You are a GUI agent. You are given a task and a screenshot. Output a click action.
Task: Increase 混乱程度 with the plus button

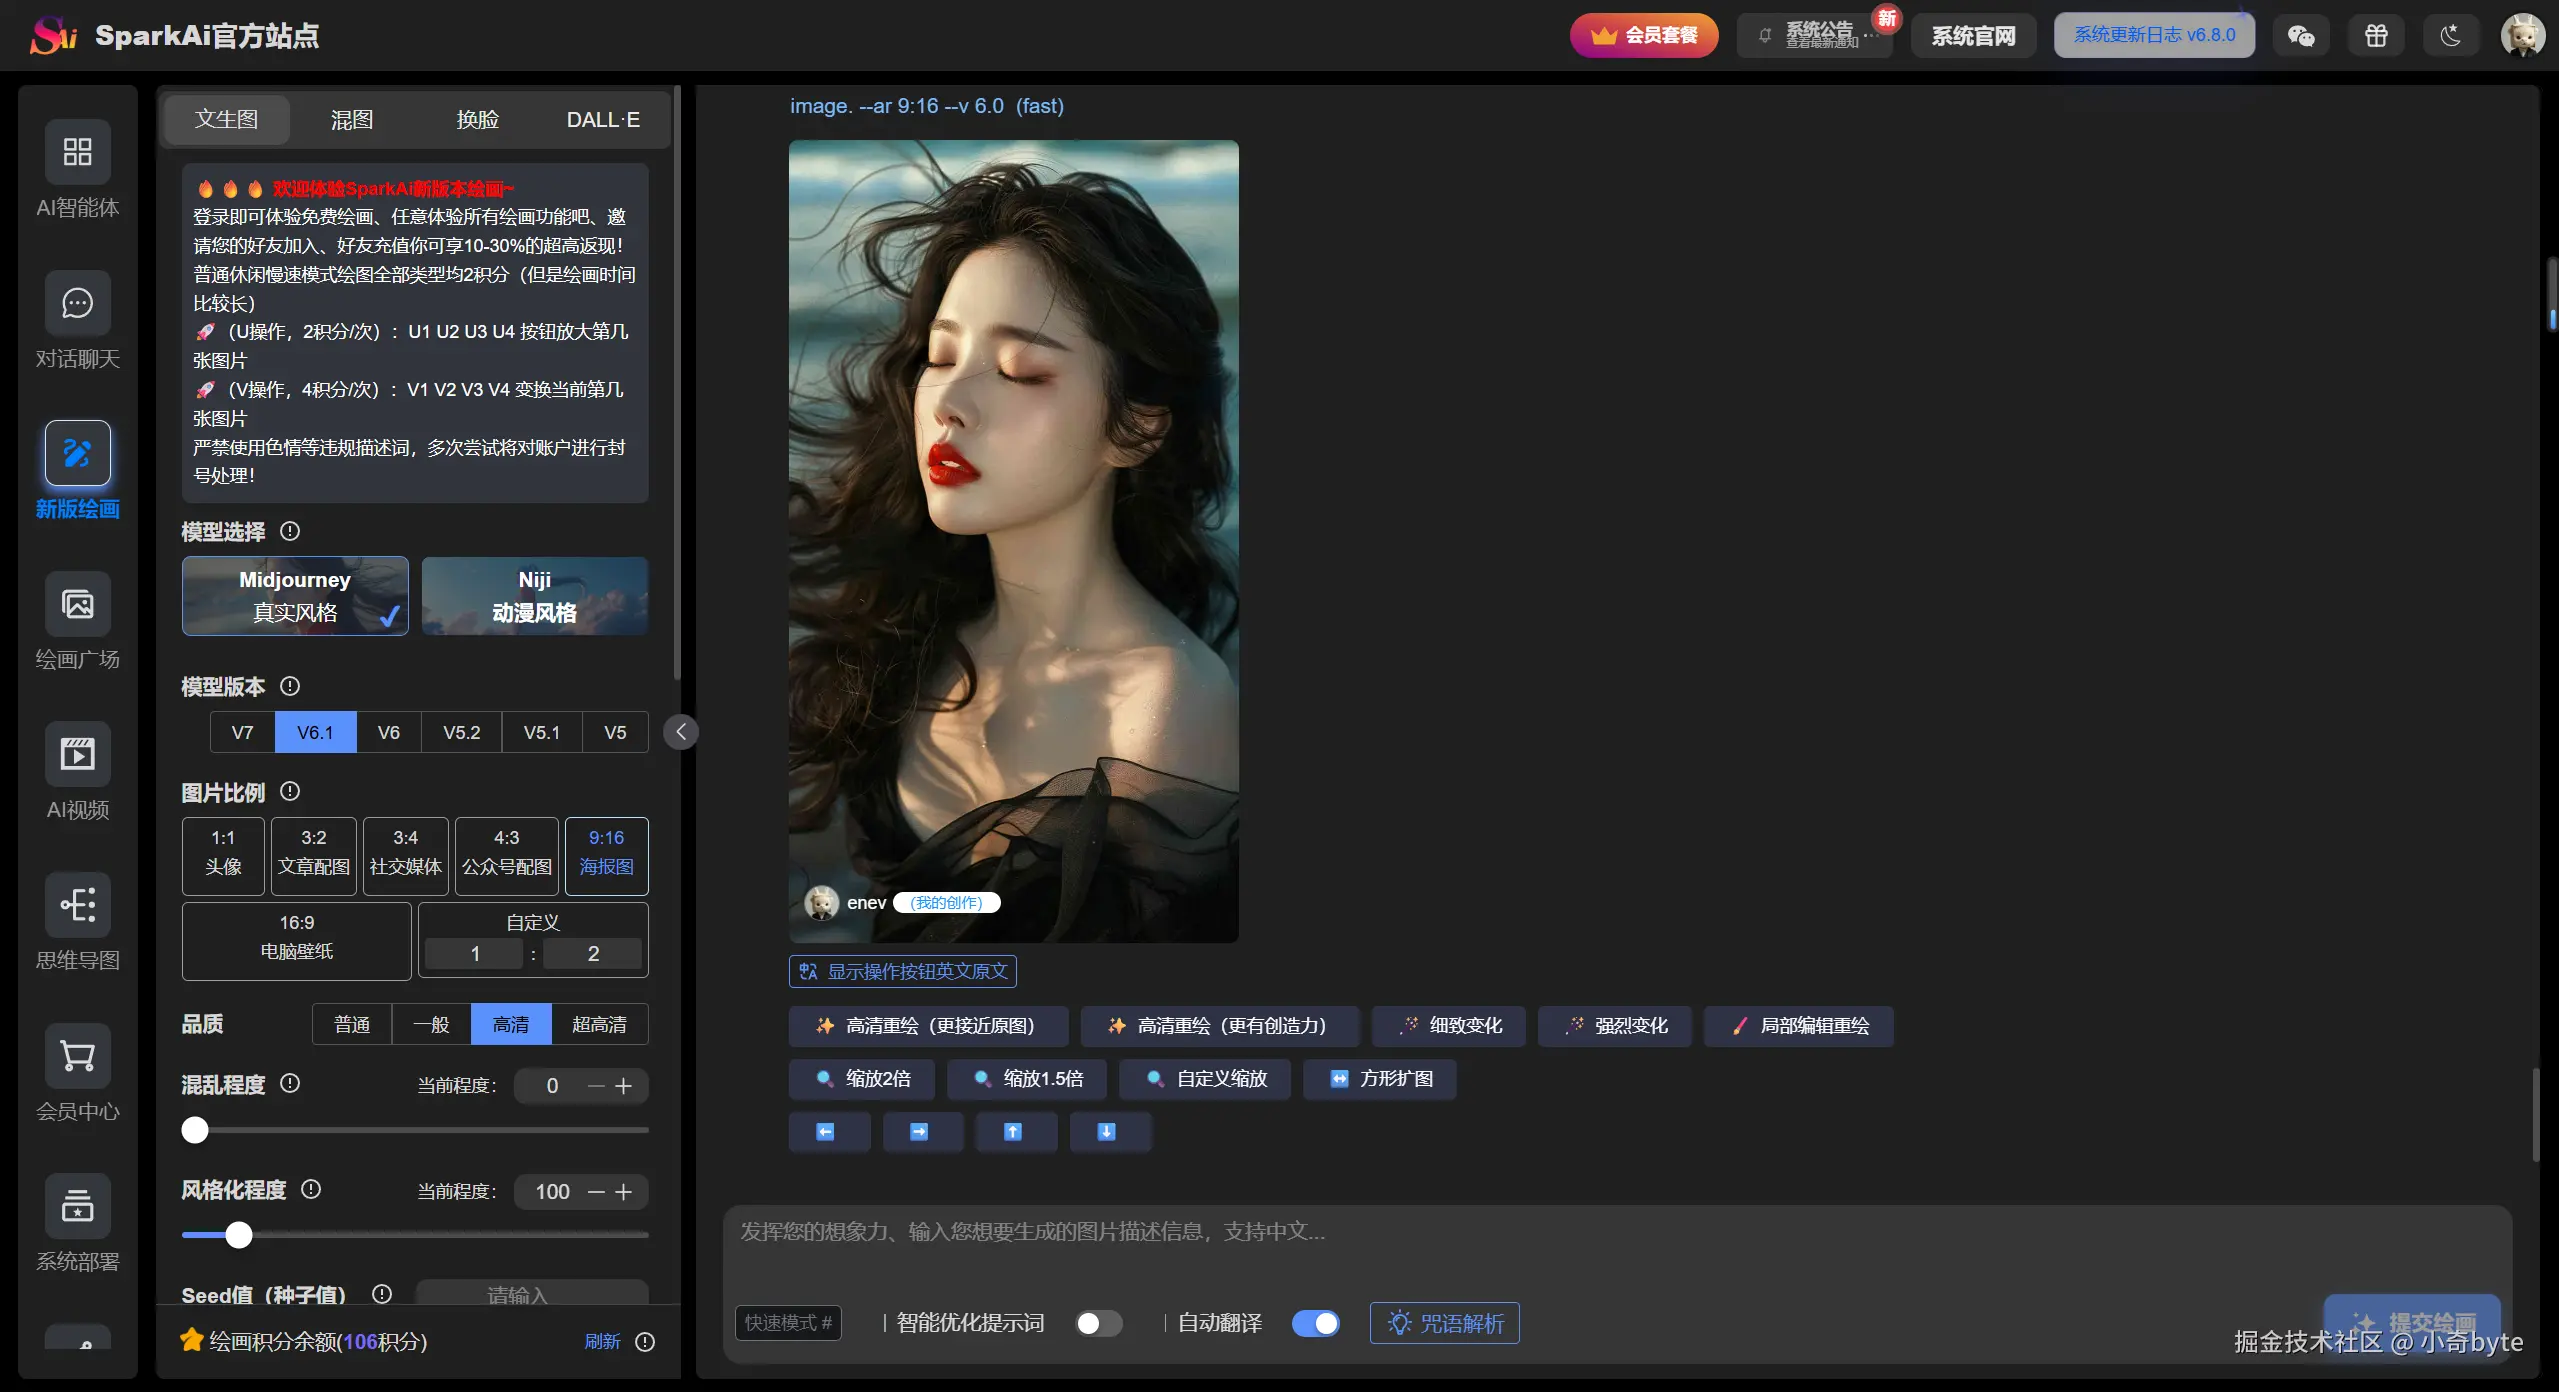624,1086
